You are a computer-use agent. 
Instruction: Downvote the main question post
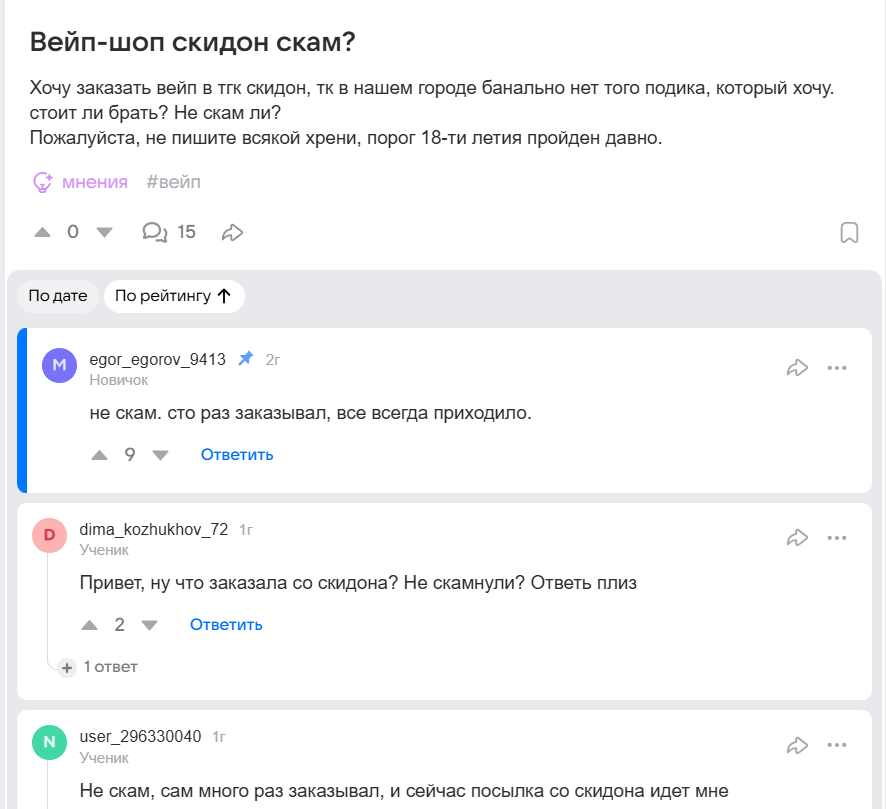104,233
